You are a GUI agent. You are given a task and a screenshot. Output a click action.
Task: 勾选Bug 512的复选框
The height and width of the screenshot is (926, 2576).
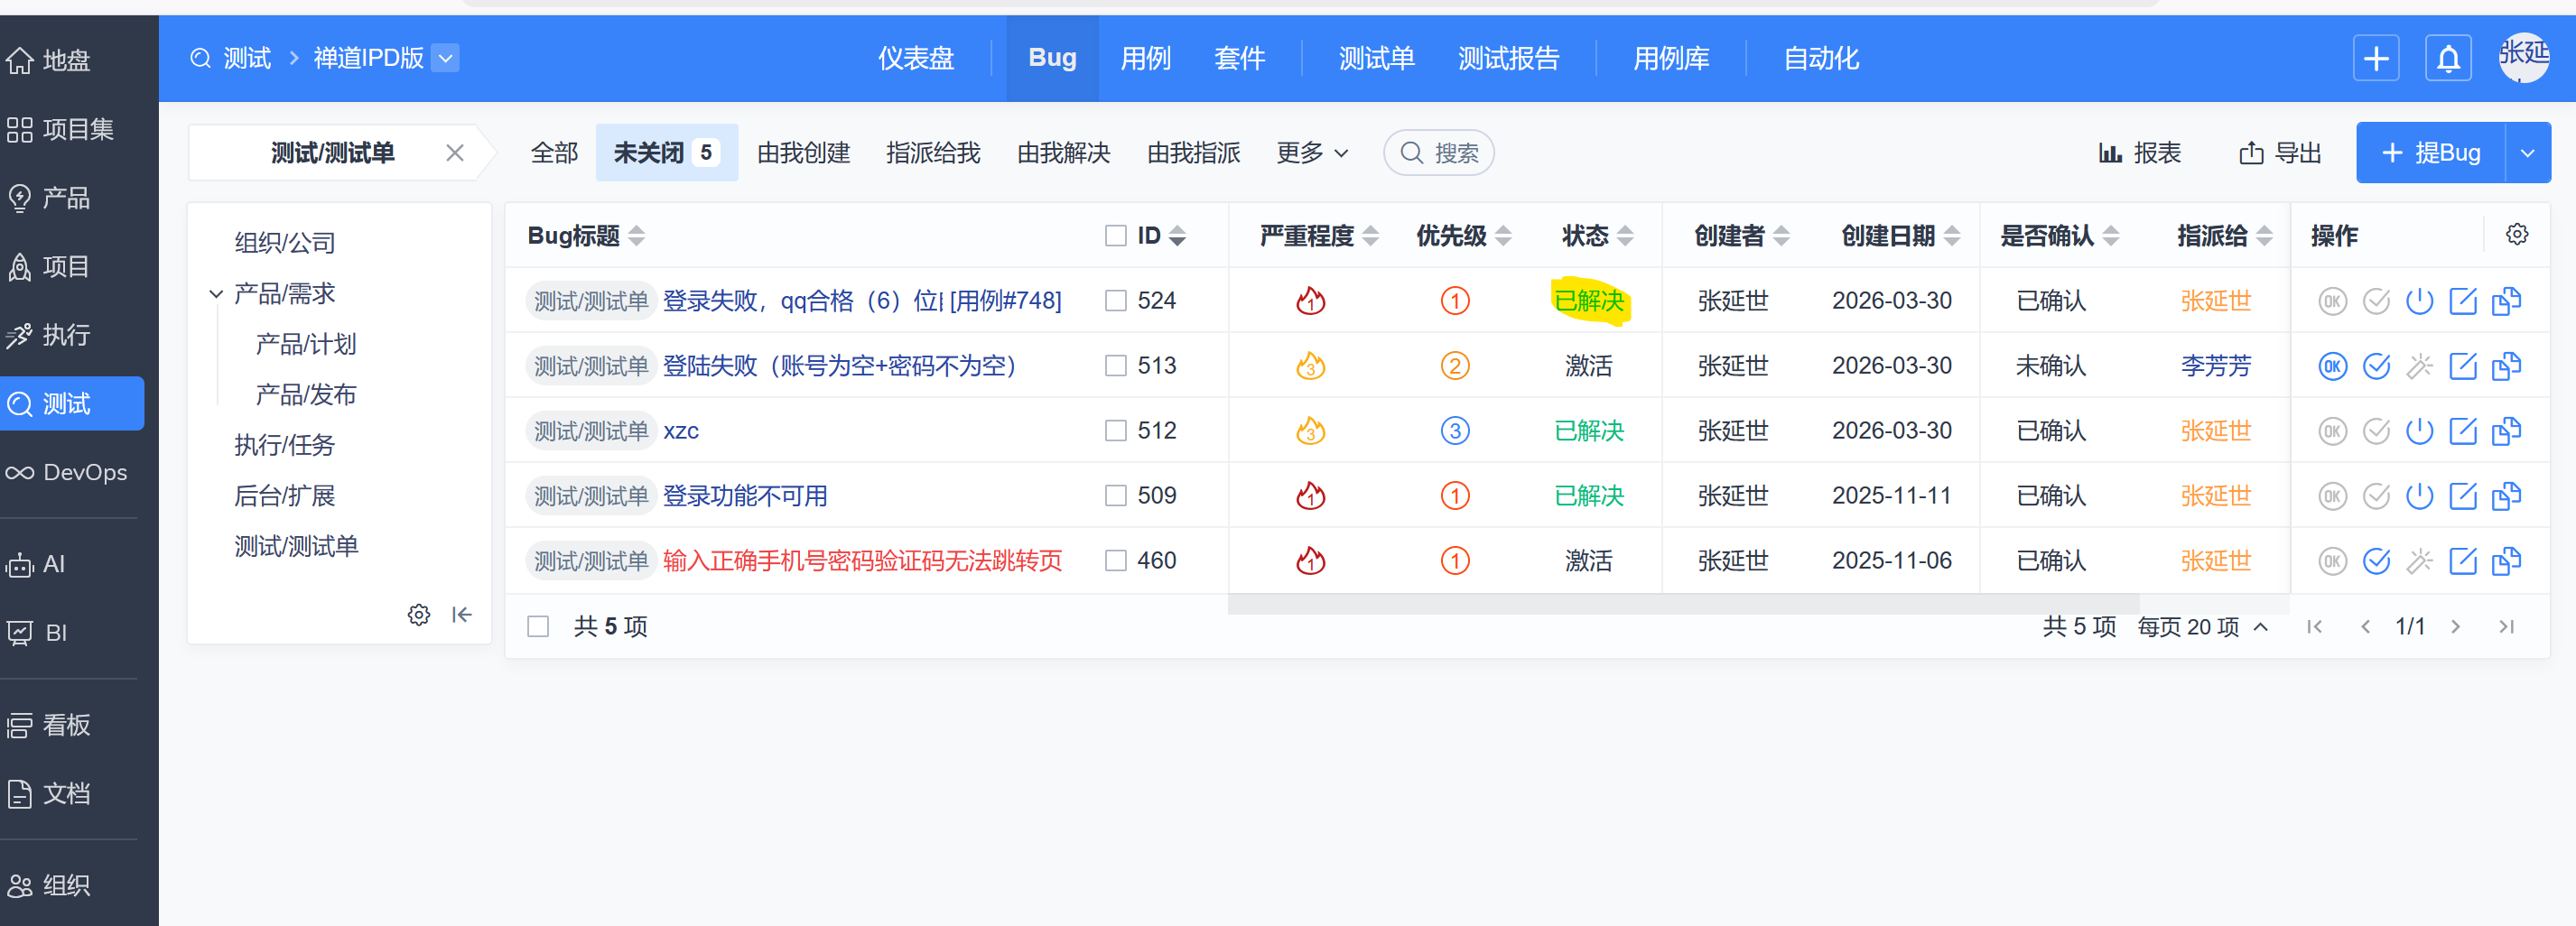tap(1117, 430)
